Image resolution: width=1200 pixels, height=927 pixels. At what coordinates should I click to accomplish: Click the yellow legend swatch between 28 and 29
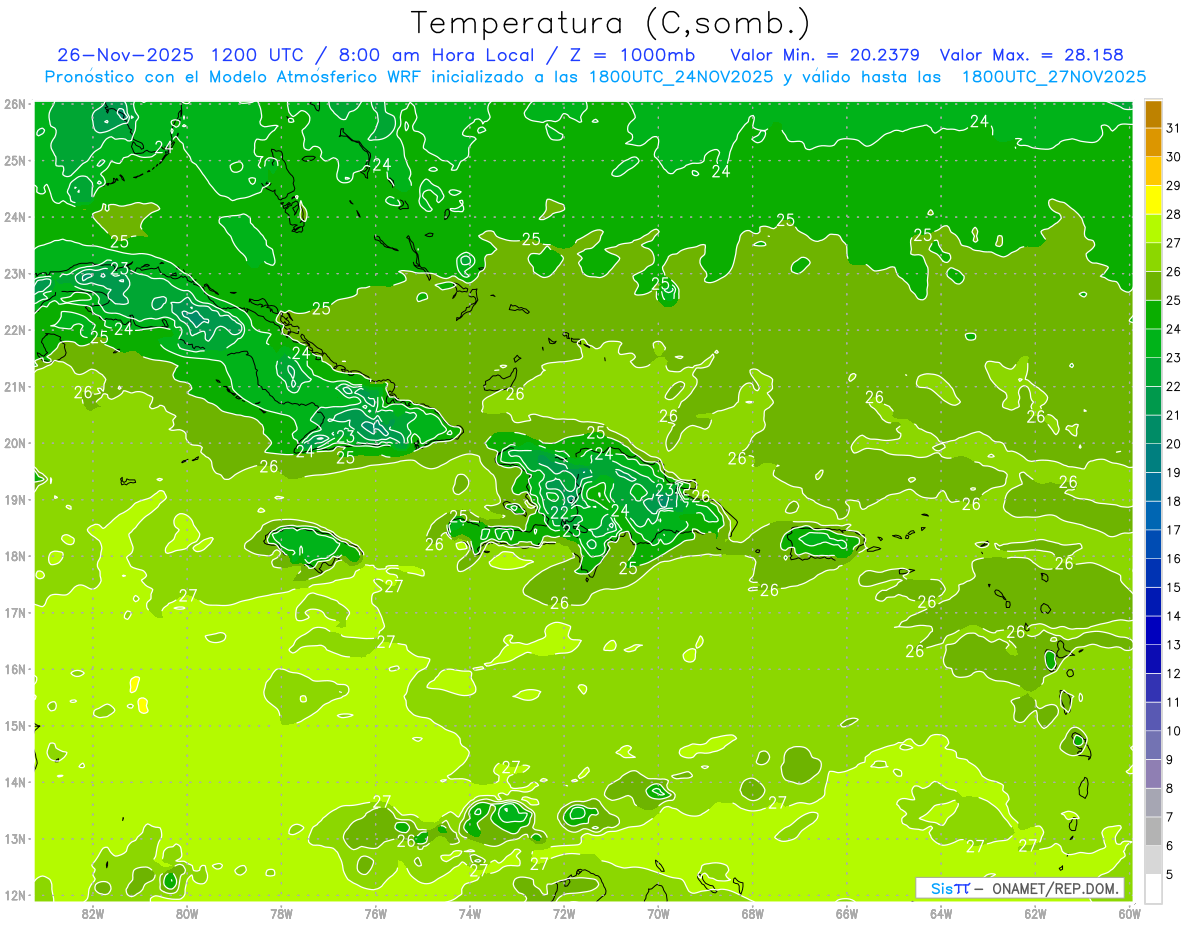(1153, 200)
